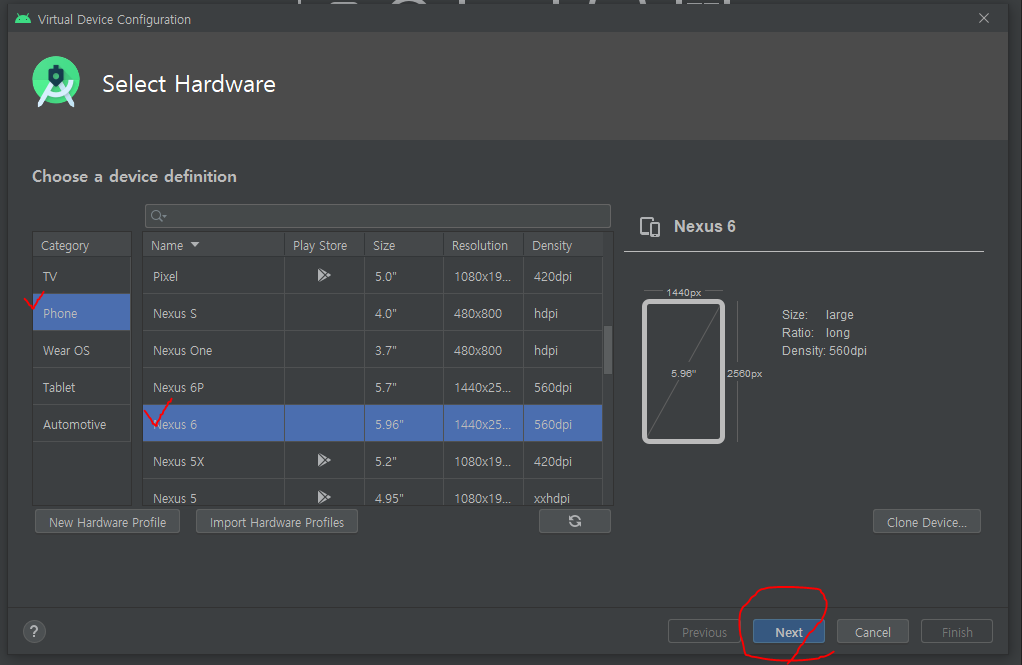Click the Category column header

click(81, 245)
